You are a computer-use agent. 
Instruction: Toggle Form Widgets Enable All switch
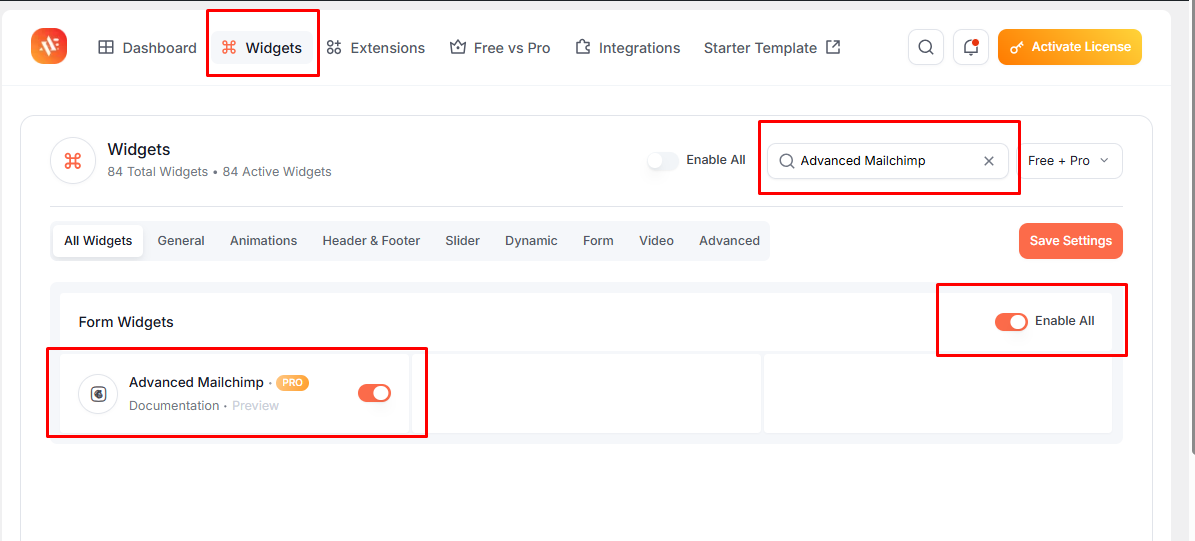(x=1011, y=322)
